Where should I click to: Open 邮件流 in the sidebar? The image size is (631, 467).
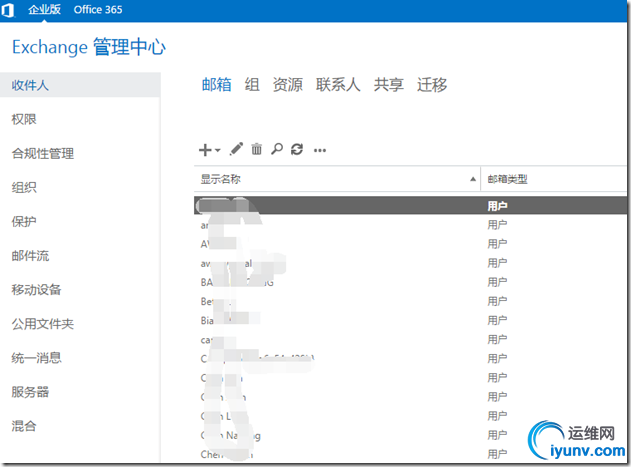(30, 256)
